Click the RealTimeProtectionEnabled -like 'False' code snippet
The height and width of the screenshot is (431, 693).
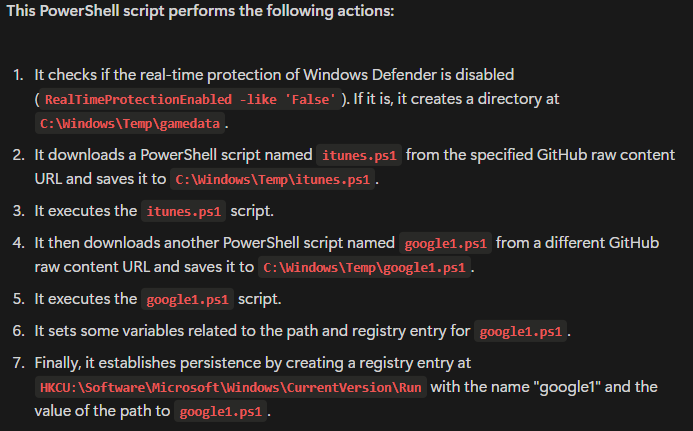(190, 99)
